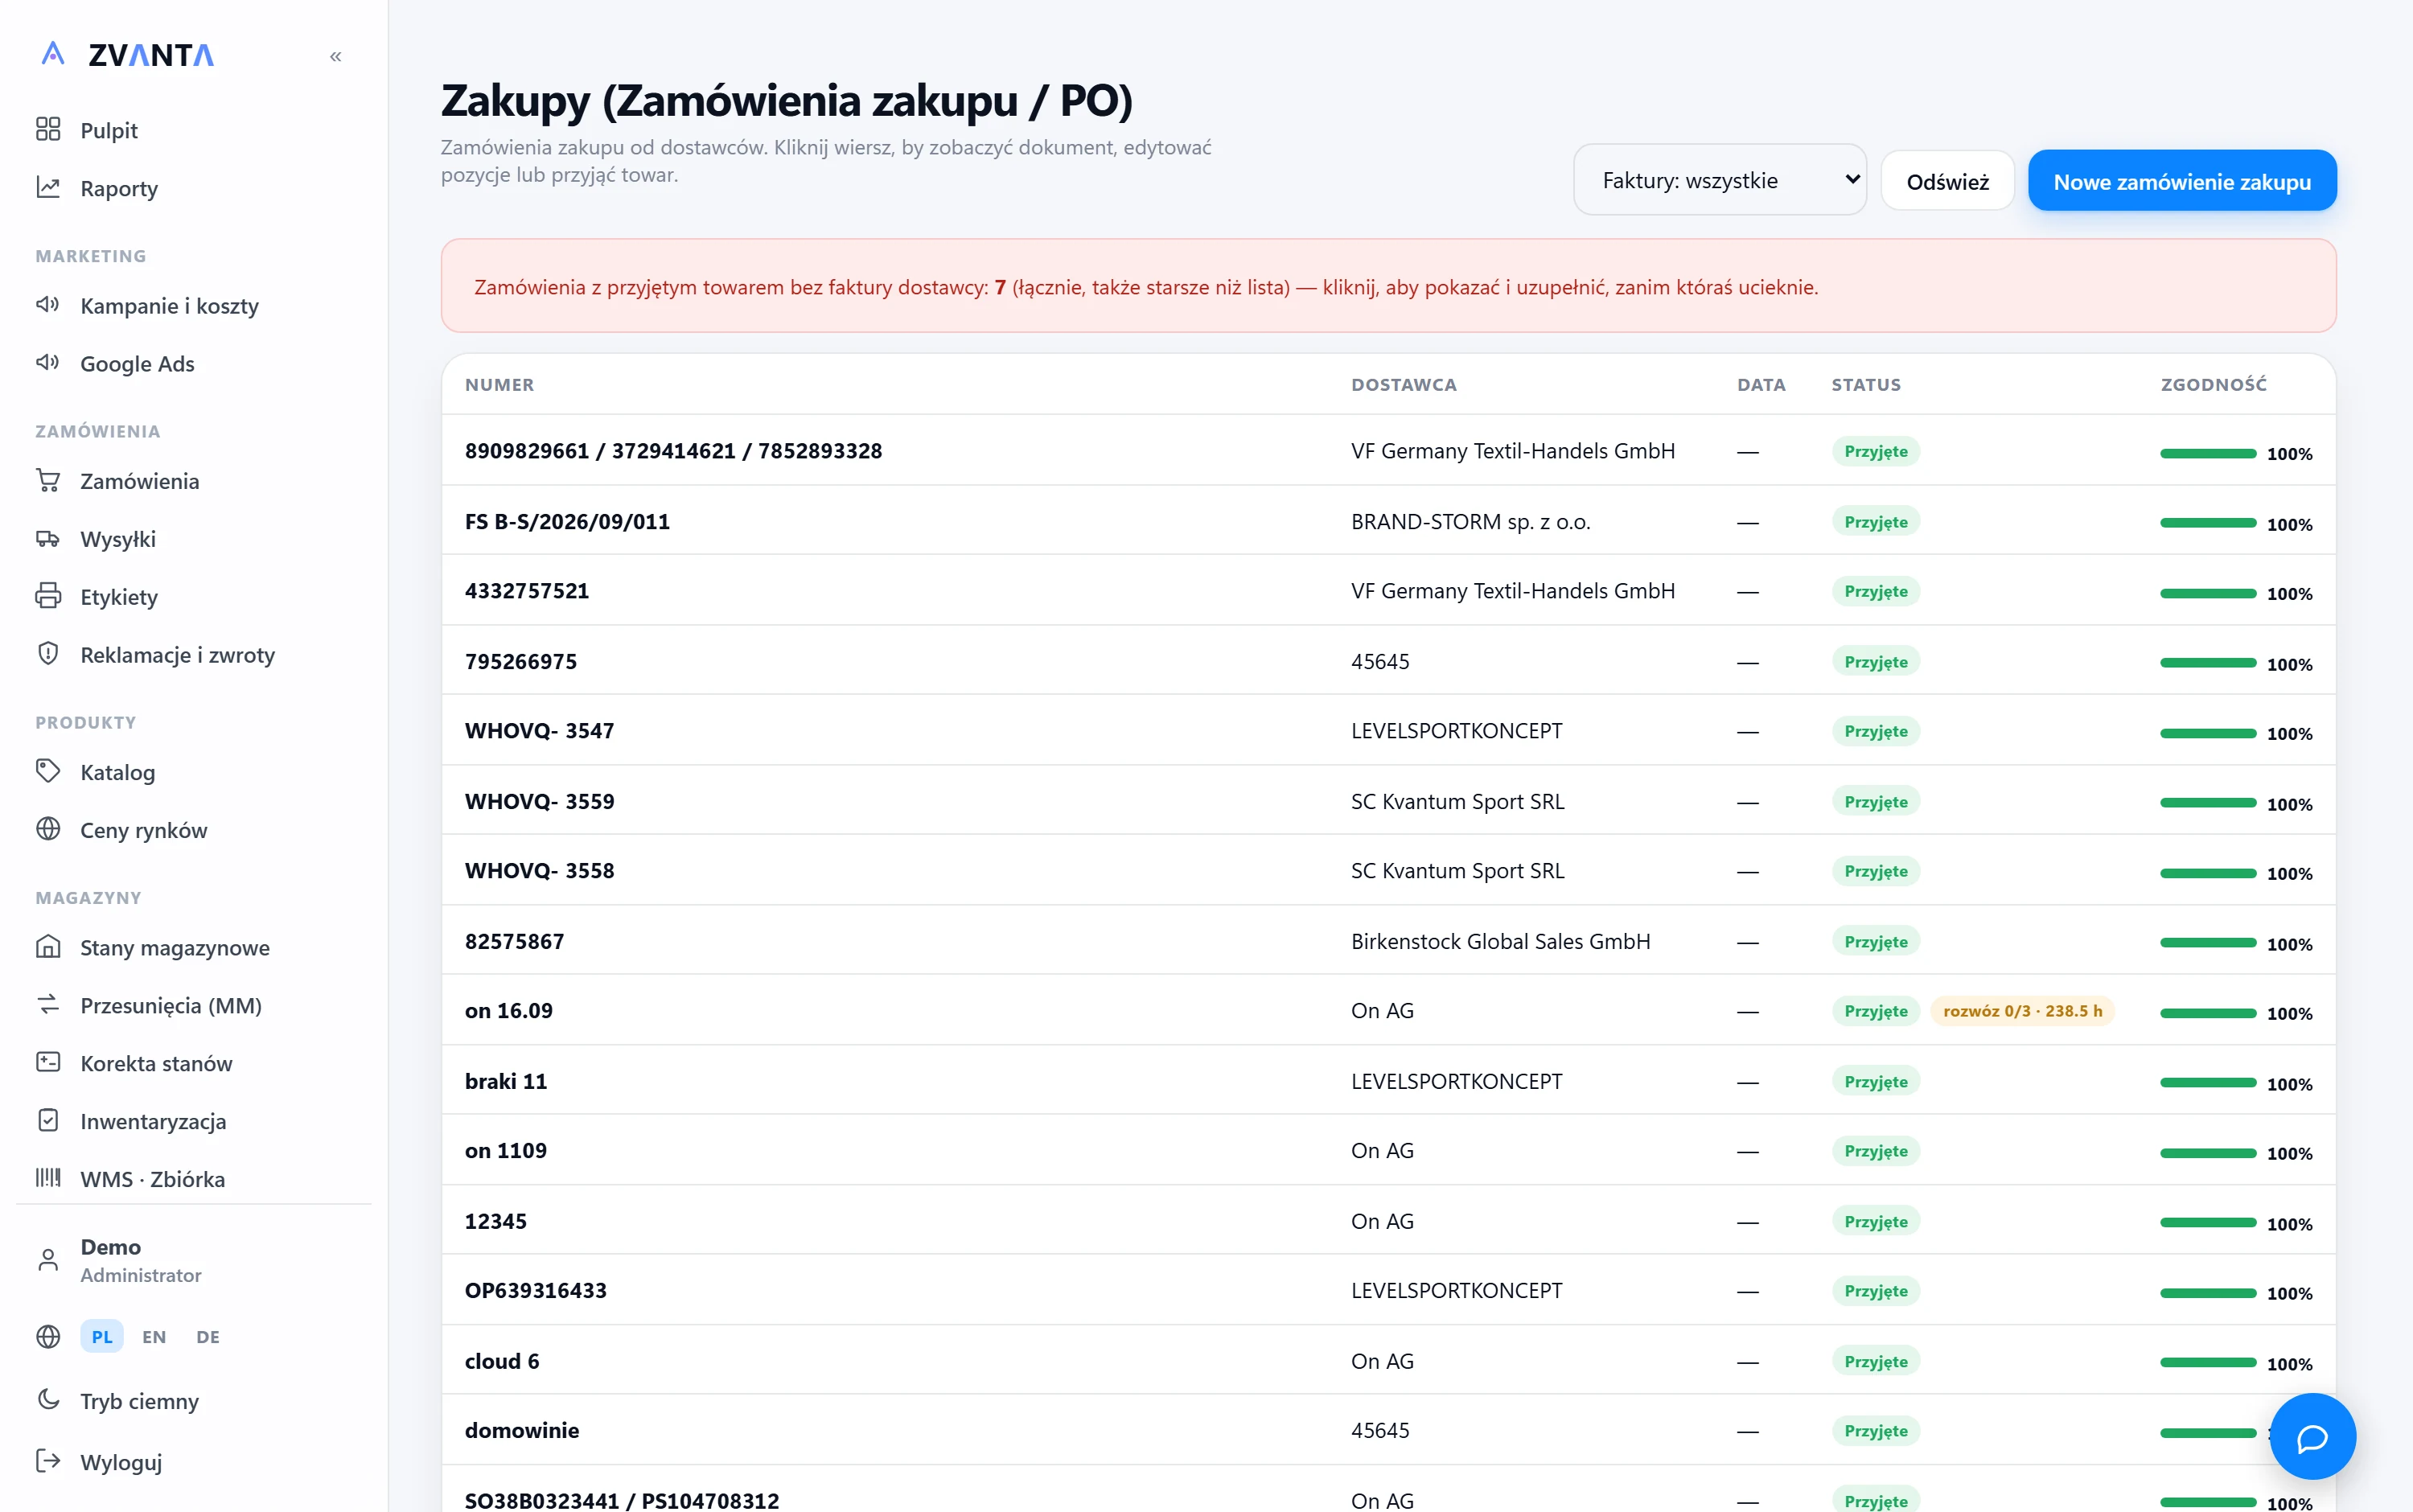The height and width of the screenshot is (1512, 2413).
Task: Collapse the sidebar with the double chevron
Action: pos(336,57)
